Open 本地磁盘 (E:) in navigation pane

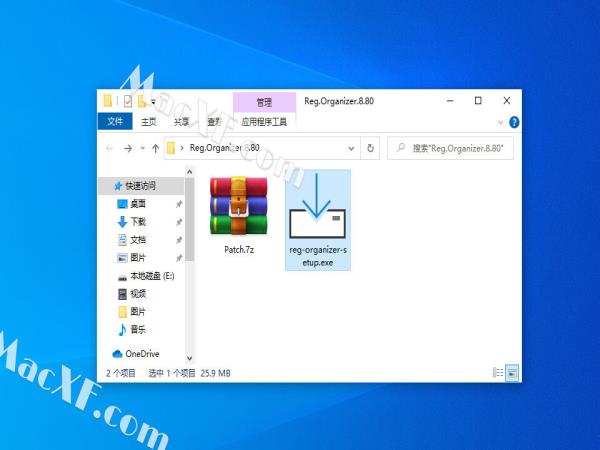coord(152,276)
